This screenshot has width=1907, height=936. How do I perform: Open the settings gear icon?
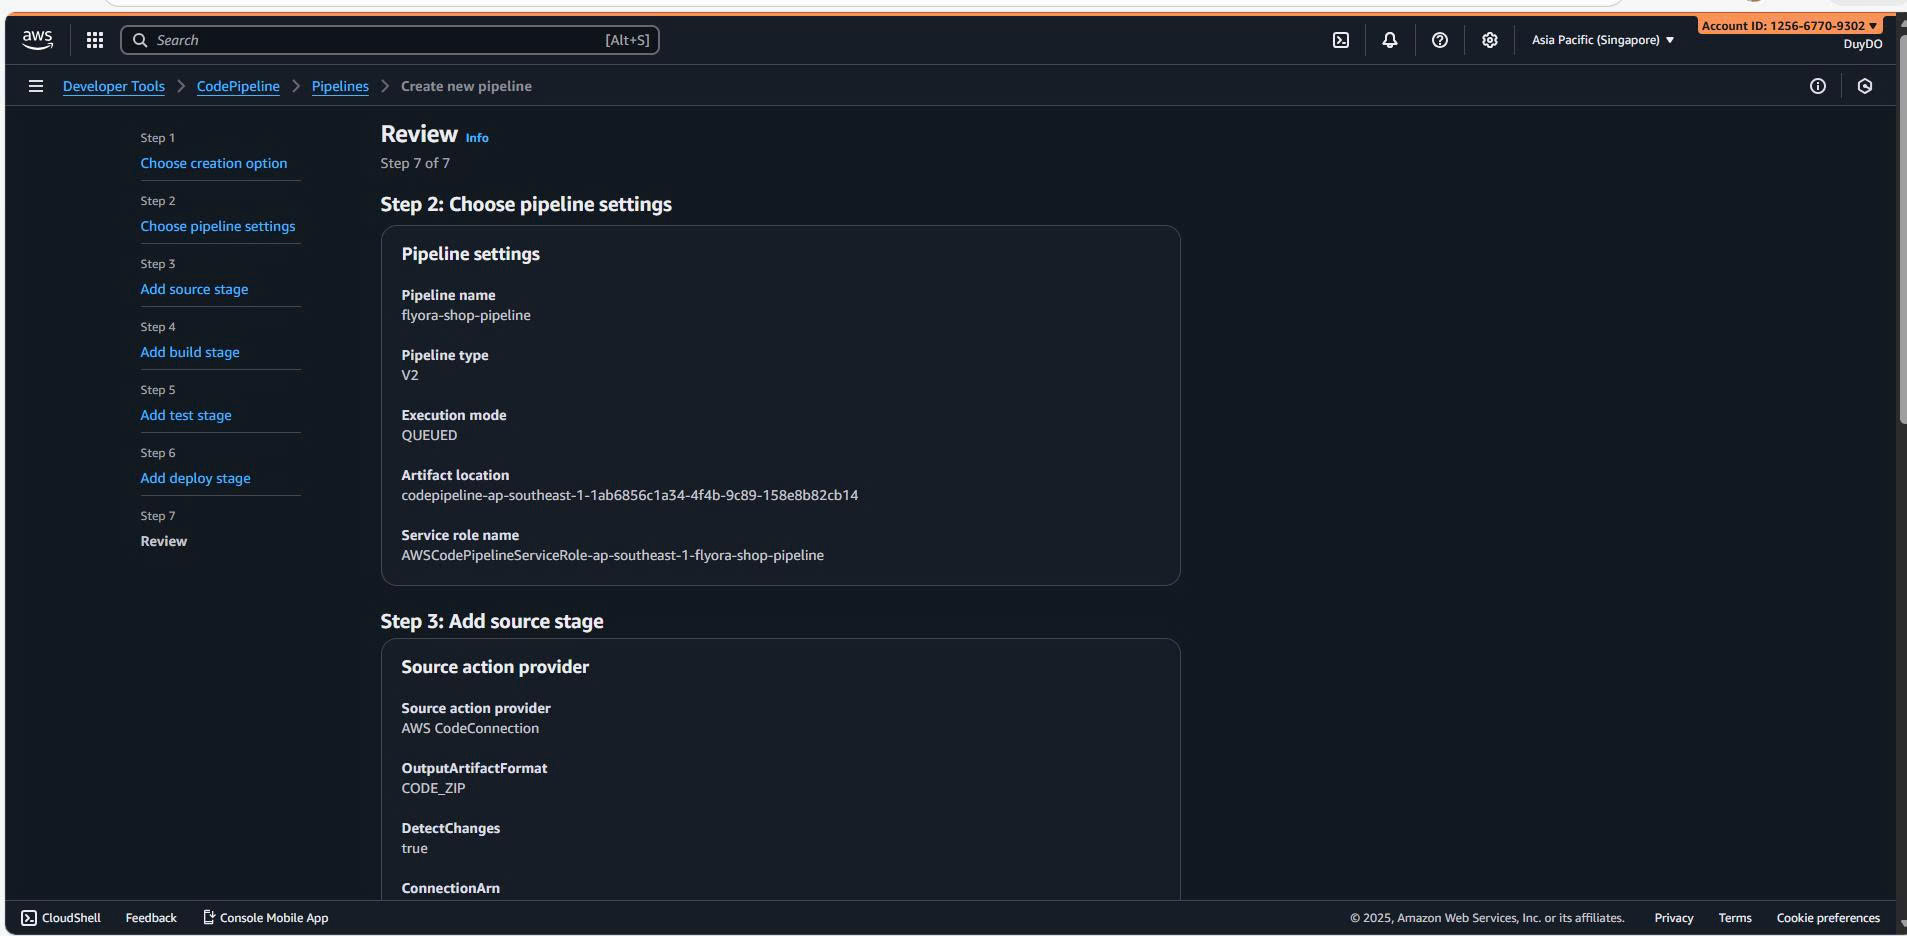tap(1490, 40)
